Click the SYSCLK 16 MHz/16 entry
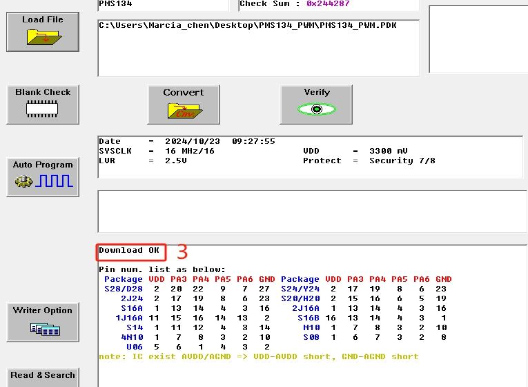 [x=157, y=151]
